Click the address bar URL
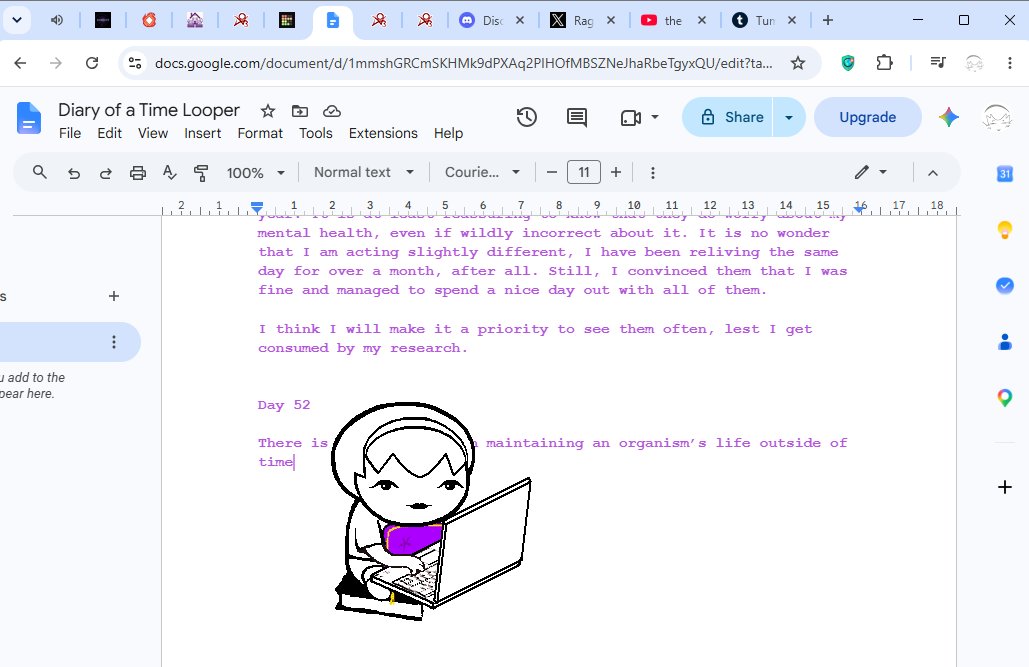Image resolution: width=1029 pixels, height=667 pixels. pos(463,63)
